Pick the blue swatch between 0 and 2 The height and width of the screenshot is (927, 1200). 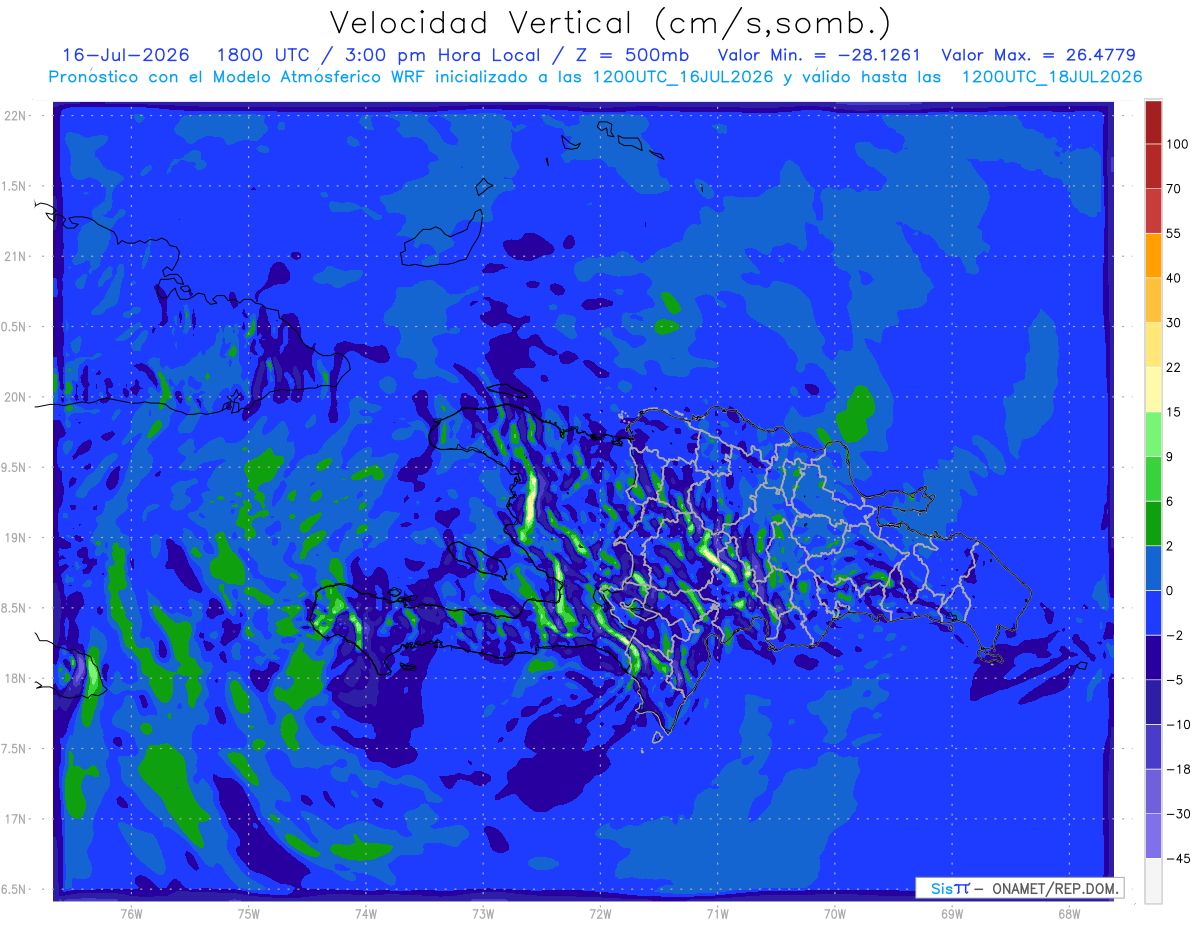click(1153, 568)
